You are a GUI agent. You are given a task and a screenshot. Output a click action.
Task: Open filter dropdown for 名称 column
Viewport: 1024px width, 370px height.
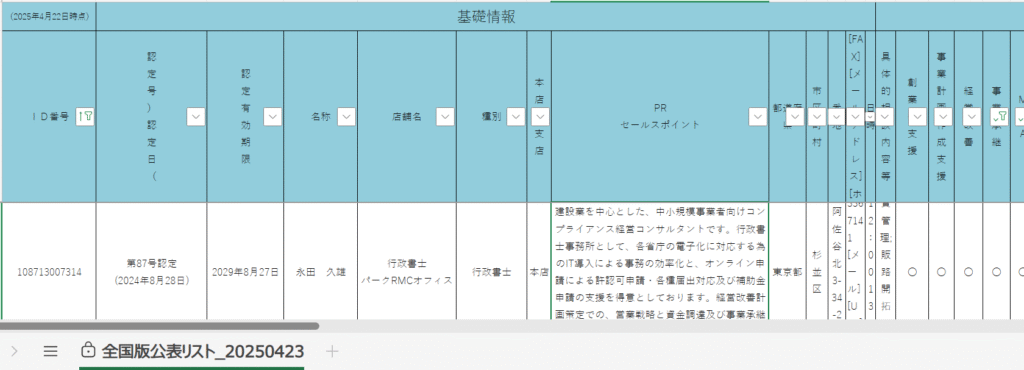[x=346, y=116]
